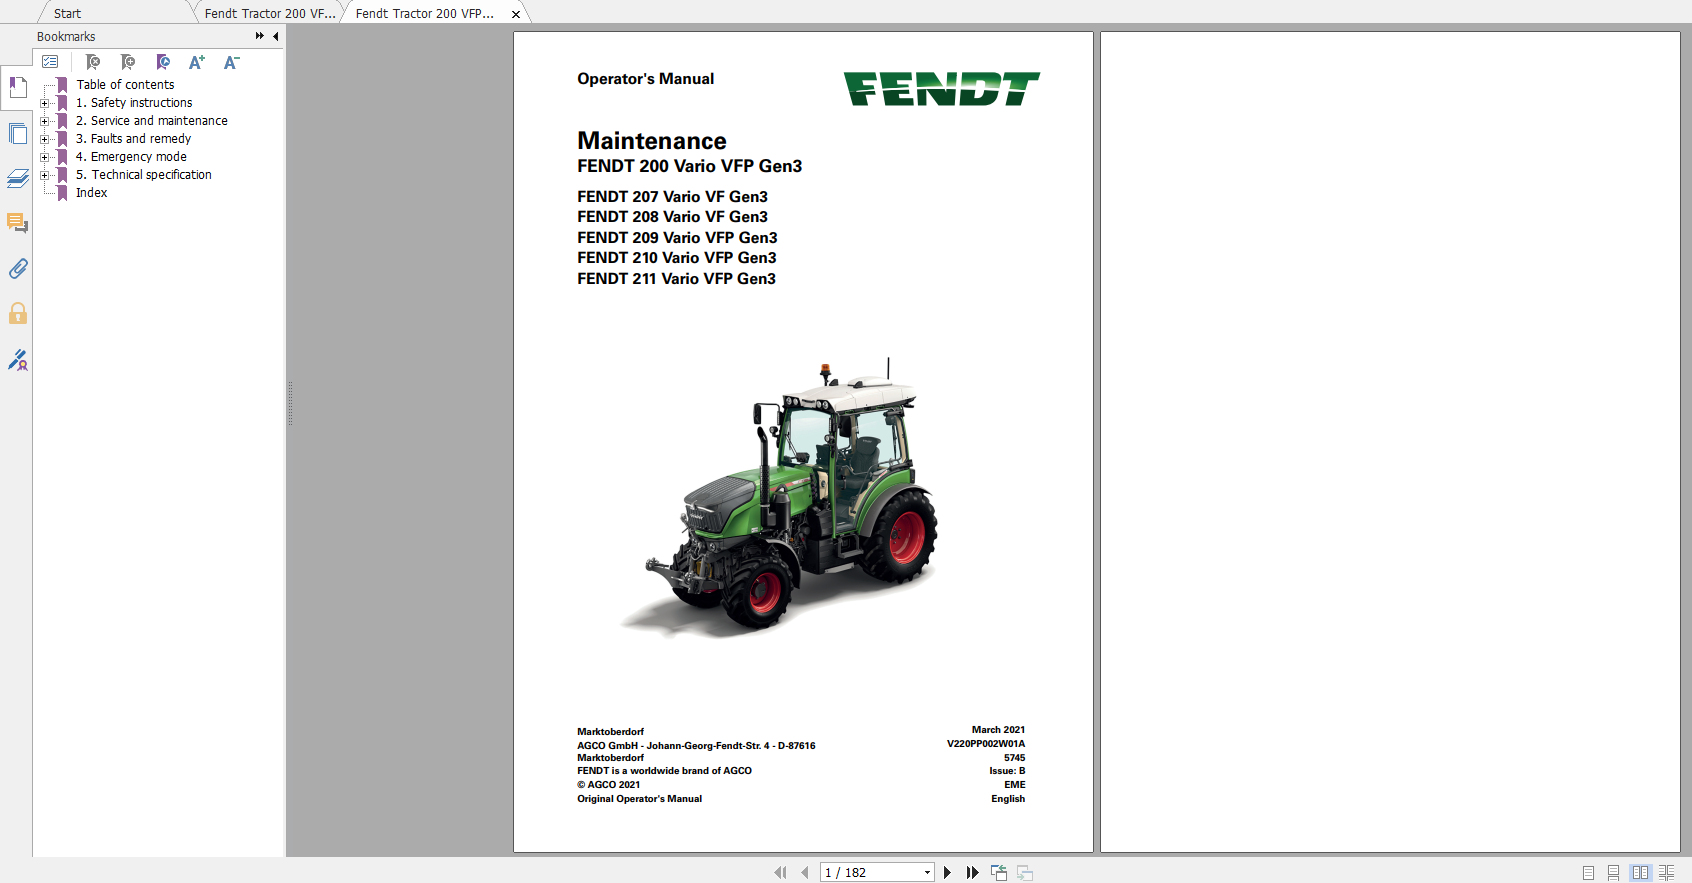Open the Bookmarks side panel icon
This screenshot has height=883, width=1692.
tap(18, 88)
